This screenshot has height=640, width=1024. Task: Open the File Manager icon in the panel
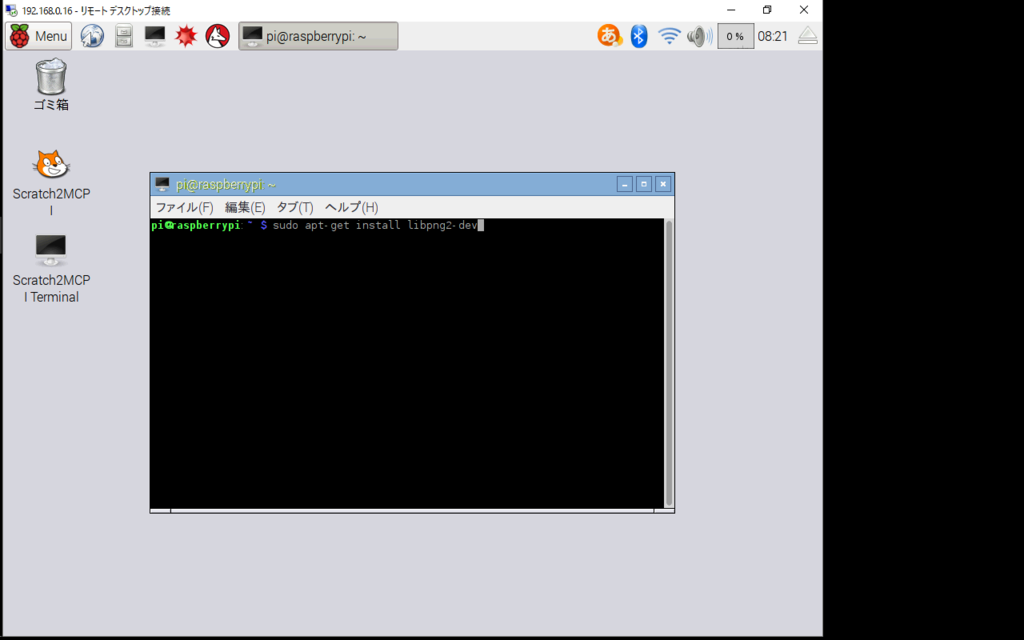[x=123, y=36]
